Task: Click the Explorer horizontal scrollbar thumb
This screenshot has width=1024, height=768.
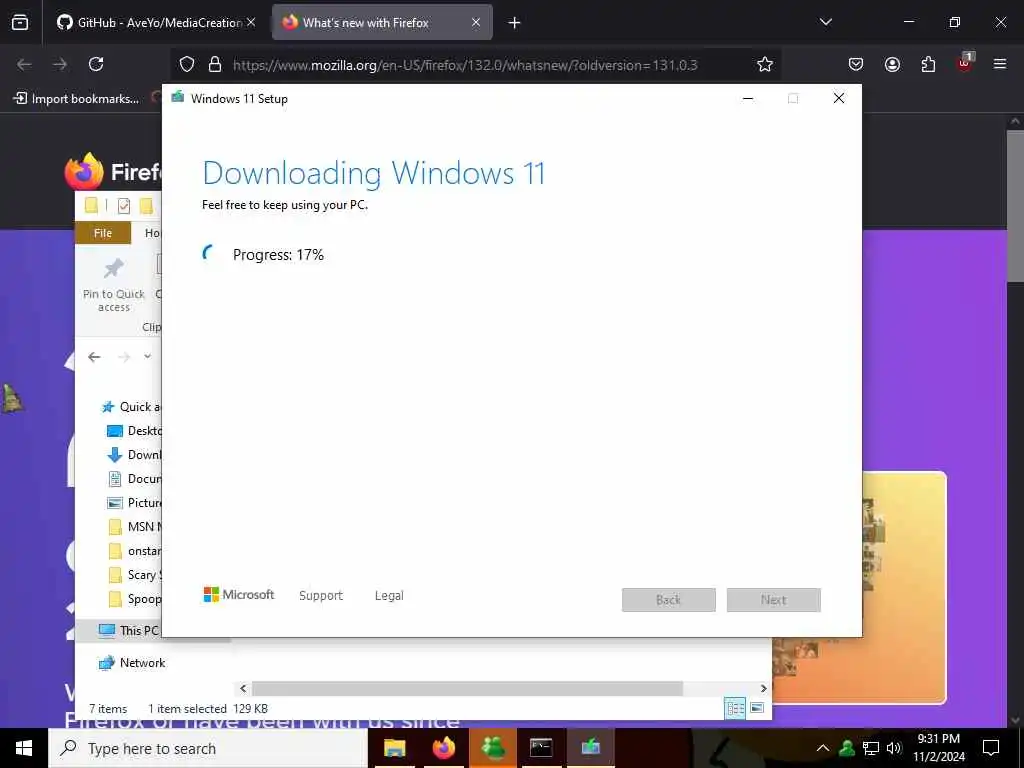Action: pyautogui.click(x=468, y=688)
